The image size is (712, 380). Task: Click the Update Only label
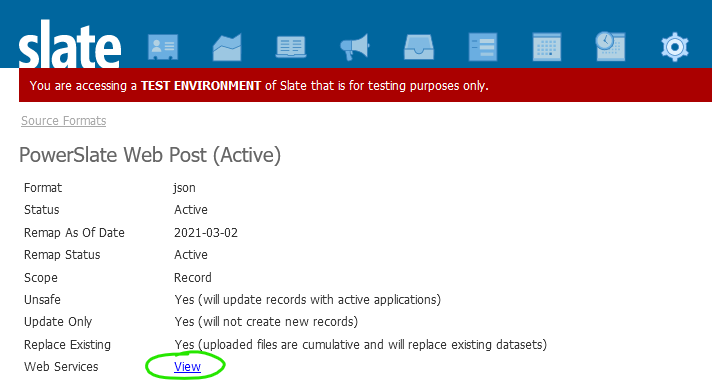pos(58,322)
